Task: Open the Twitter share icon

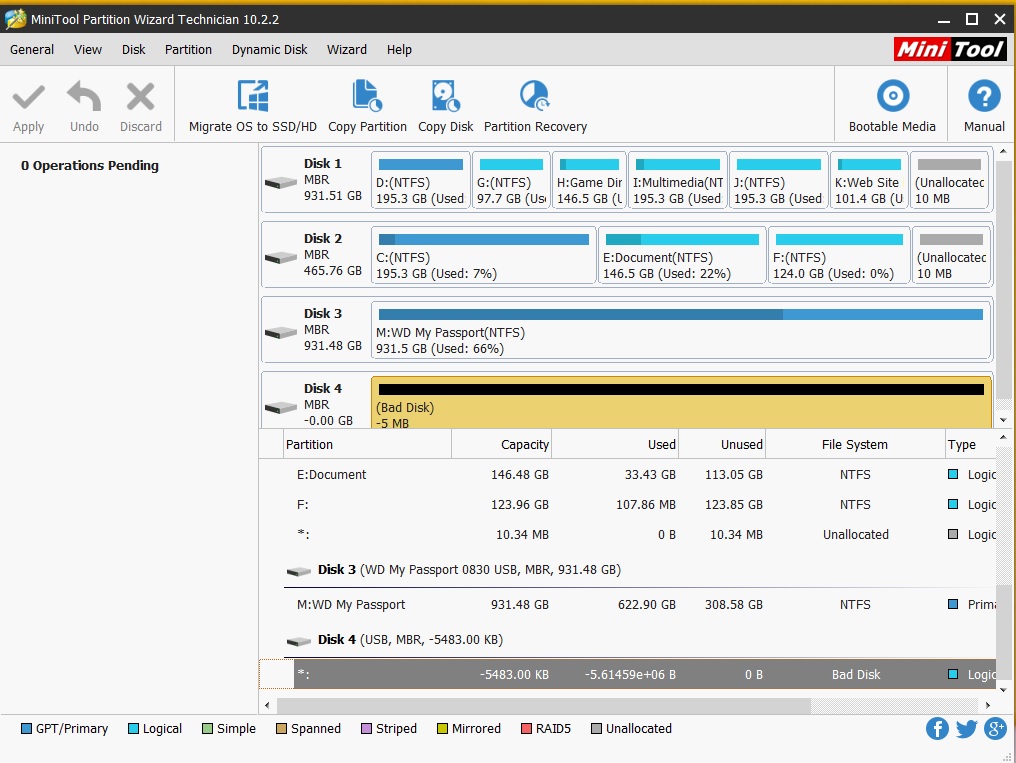Action: tap(966, 729)
